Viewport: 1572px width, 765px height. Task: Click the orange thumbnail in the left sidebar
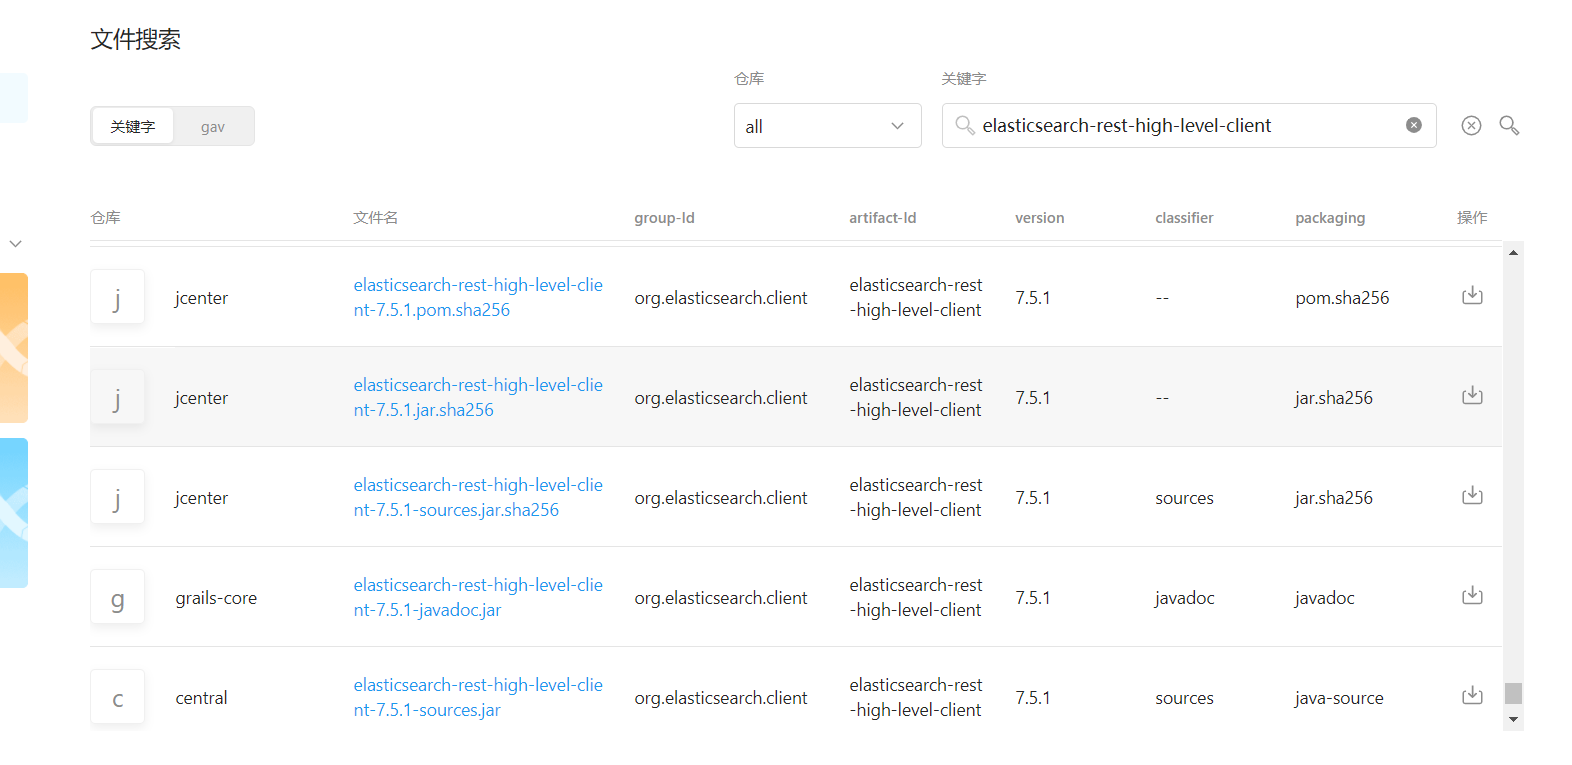pos(14,348)
